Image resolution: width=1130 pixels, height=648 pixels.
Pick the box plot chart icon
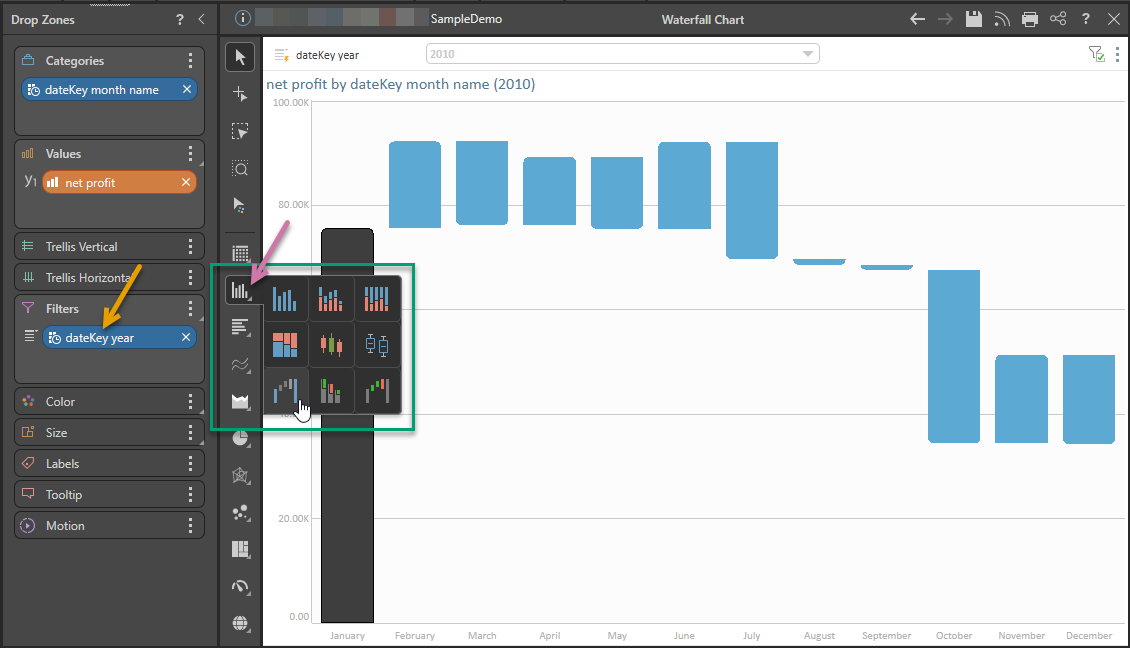click(x=377, y=345)
